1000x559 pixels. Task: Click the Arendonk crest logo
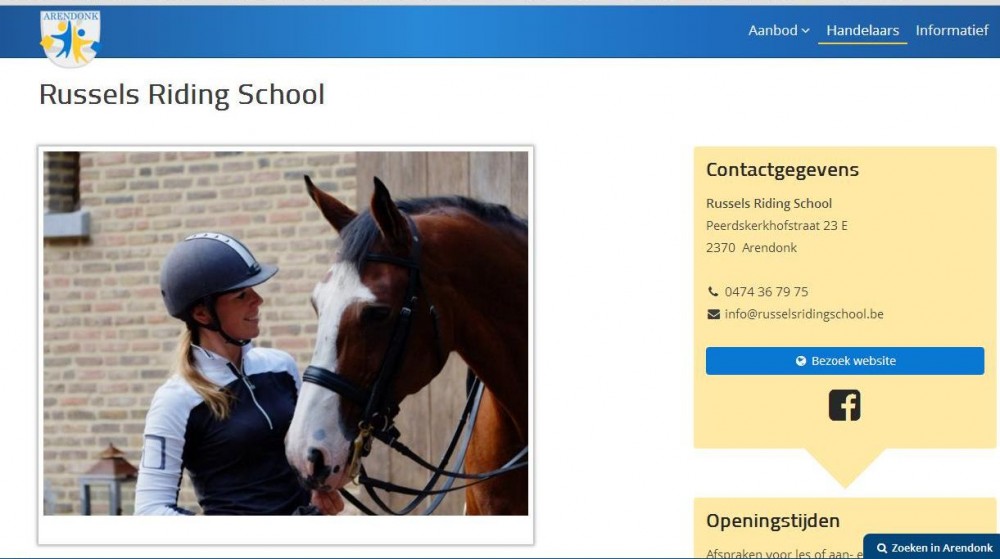coord(70,38)
